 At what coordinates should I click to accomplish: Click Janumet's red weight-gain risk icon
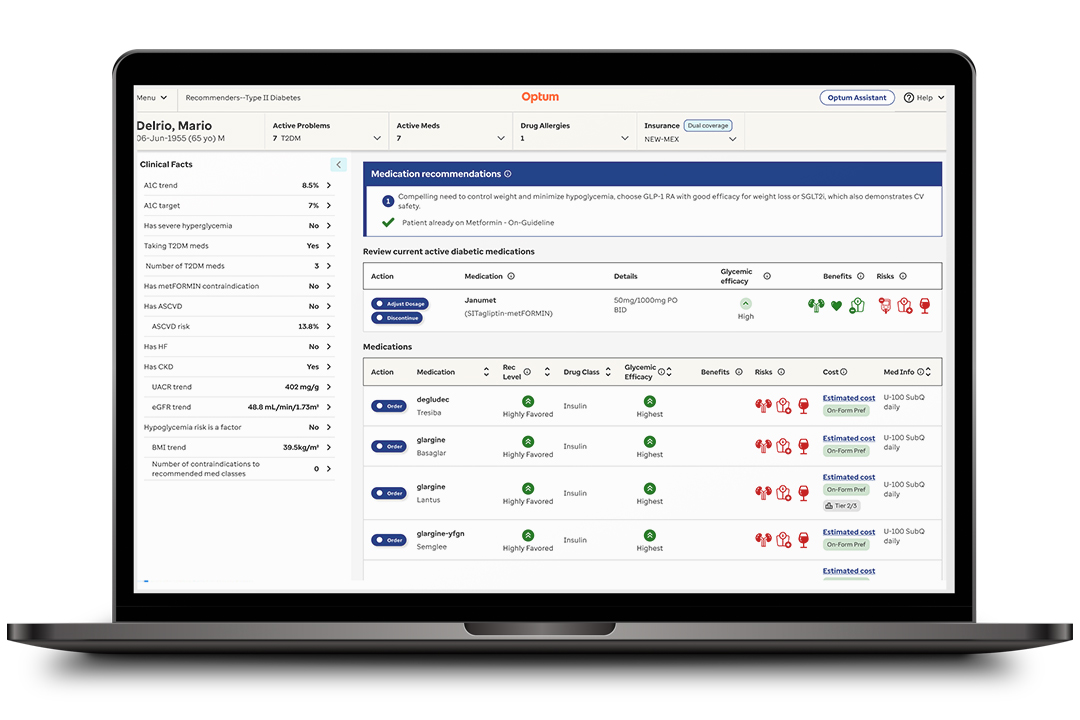pos(905,306)
